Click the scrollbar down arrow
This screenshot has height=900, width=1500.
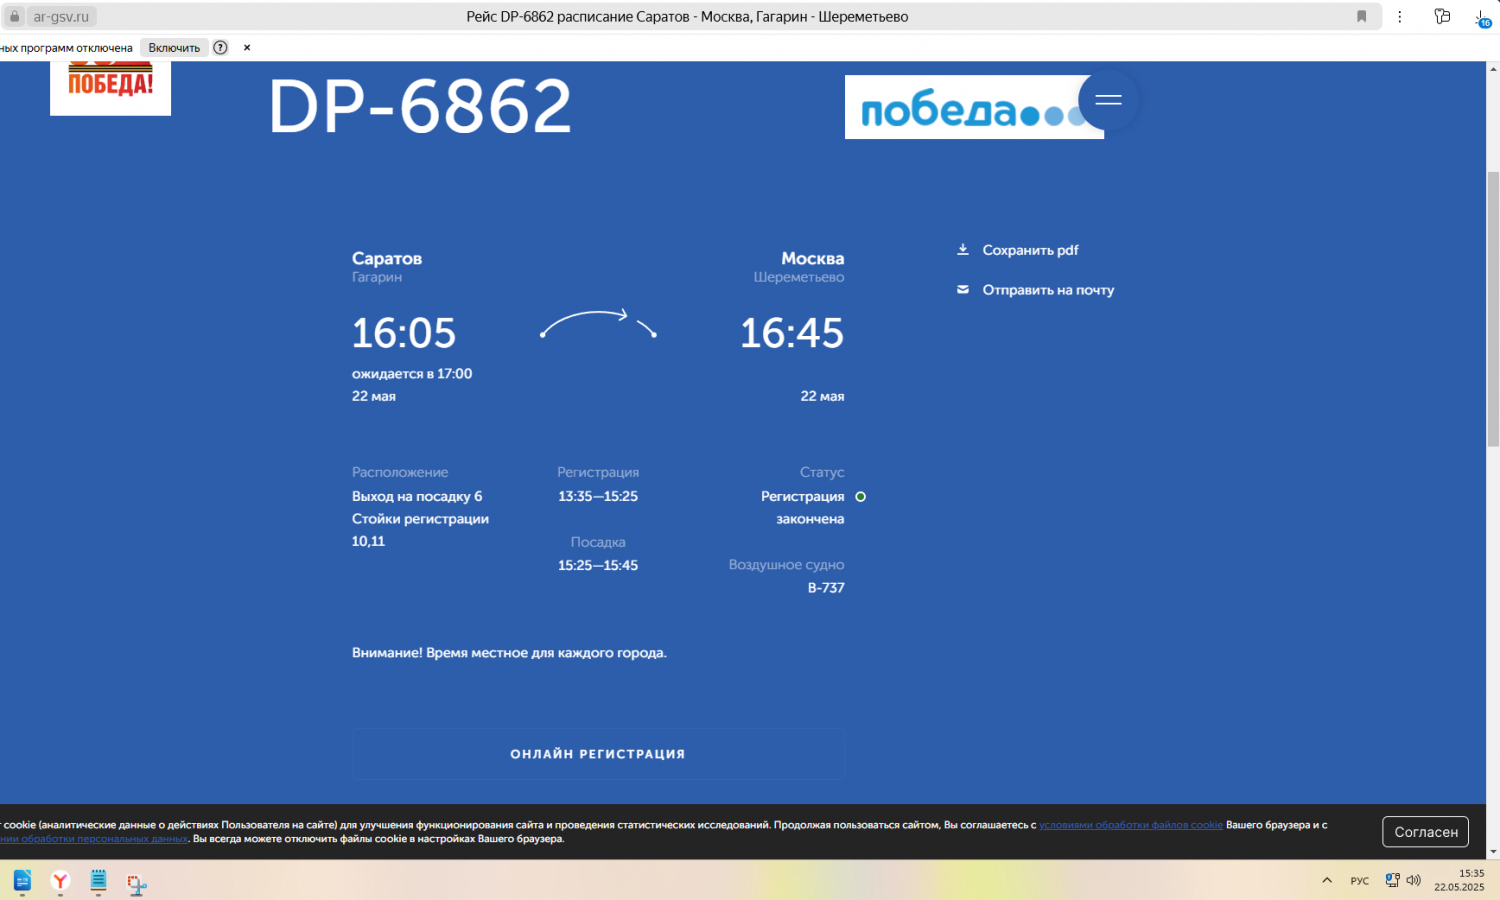point(1493,852)
